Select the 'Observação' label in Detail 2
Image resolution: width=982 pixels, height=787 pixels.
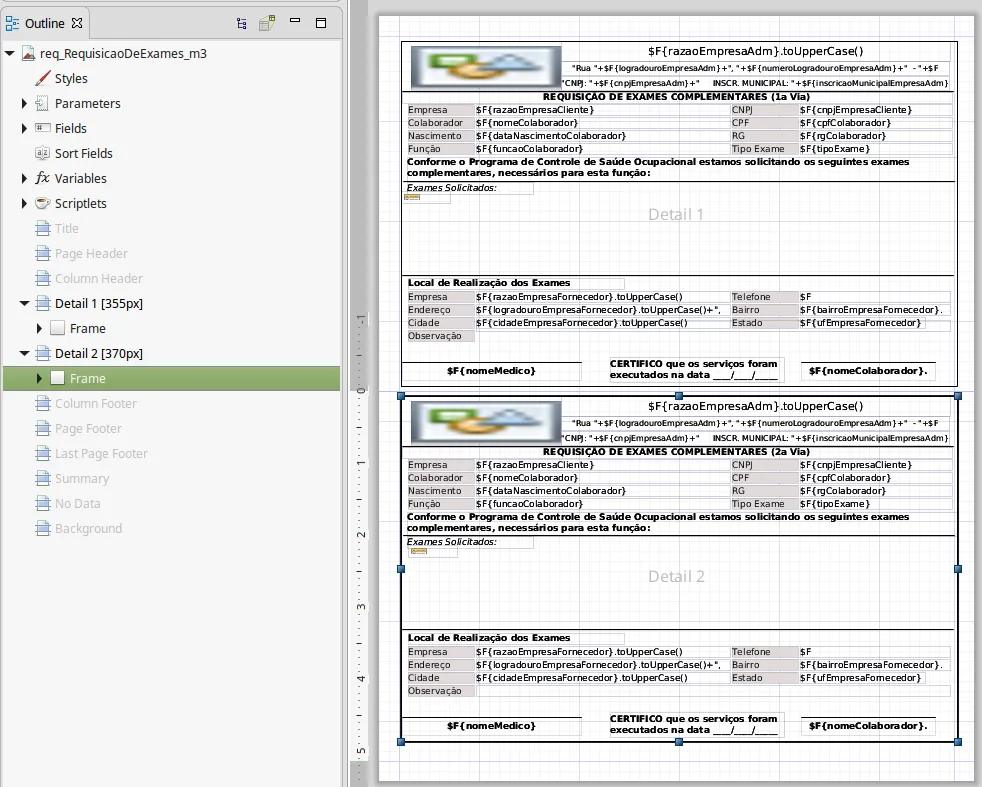point(440,691)
